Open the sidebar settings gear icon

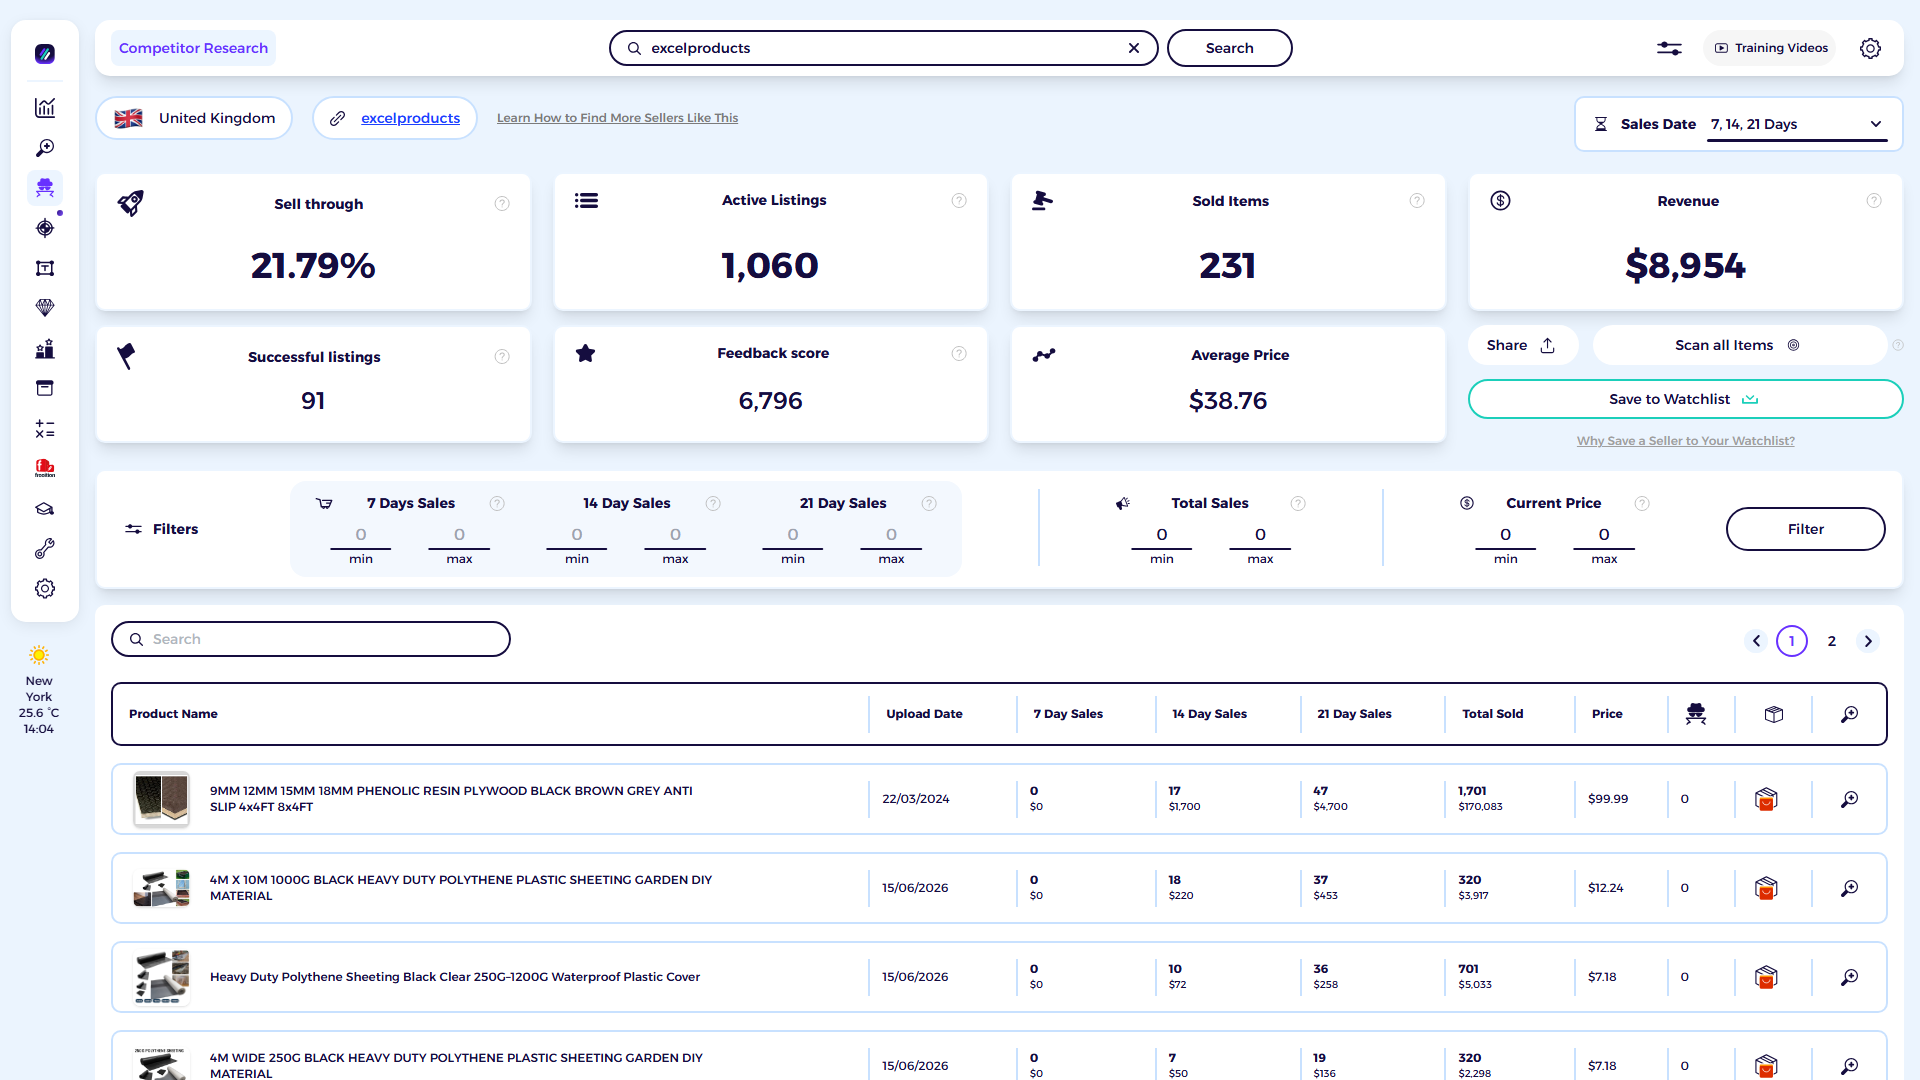[x=45, y=589]
